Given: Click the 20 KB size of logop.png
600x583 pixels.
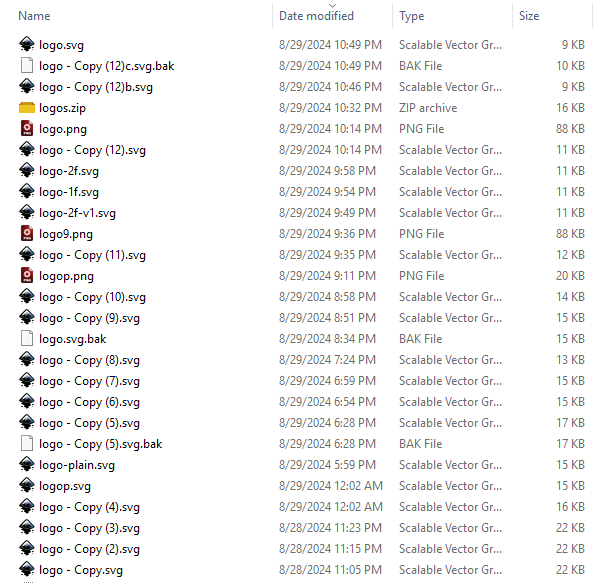Looking at the screenshot, I should [x=570, y=275].
